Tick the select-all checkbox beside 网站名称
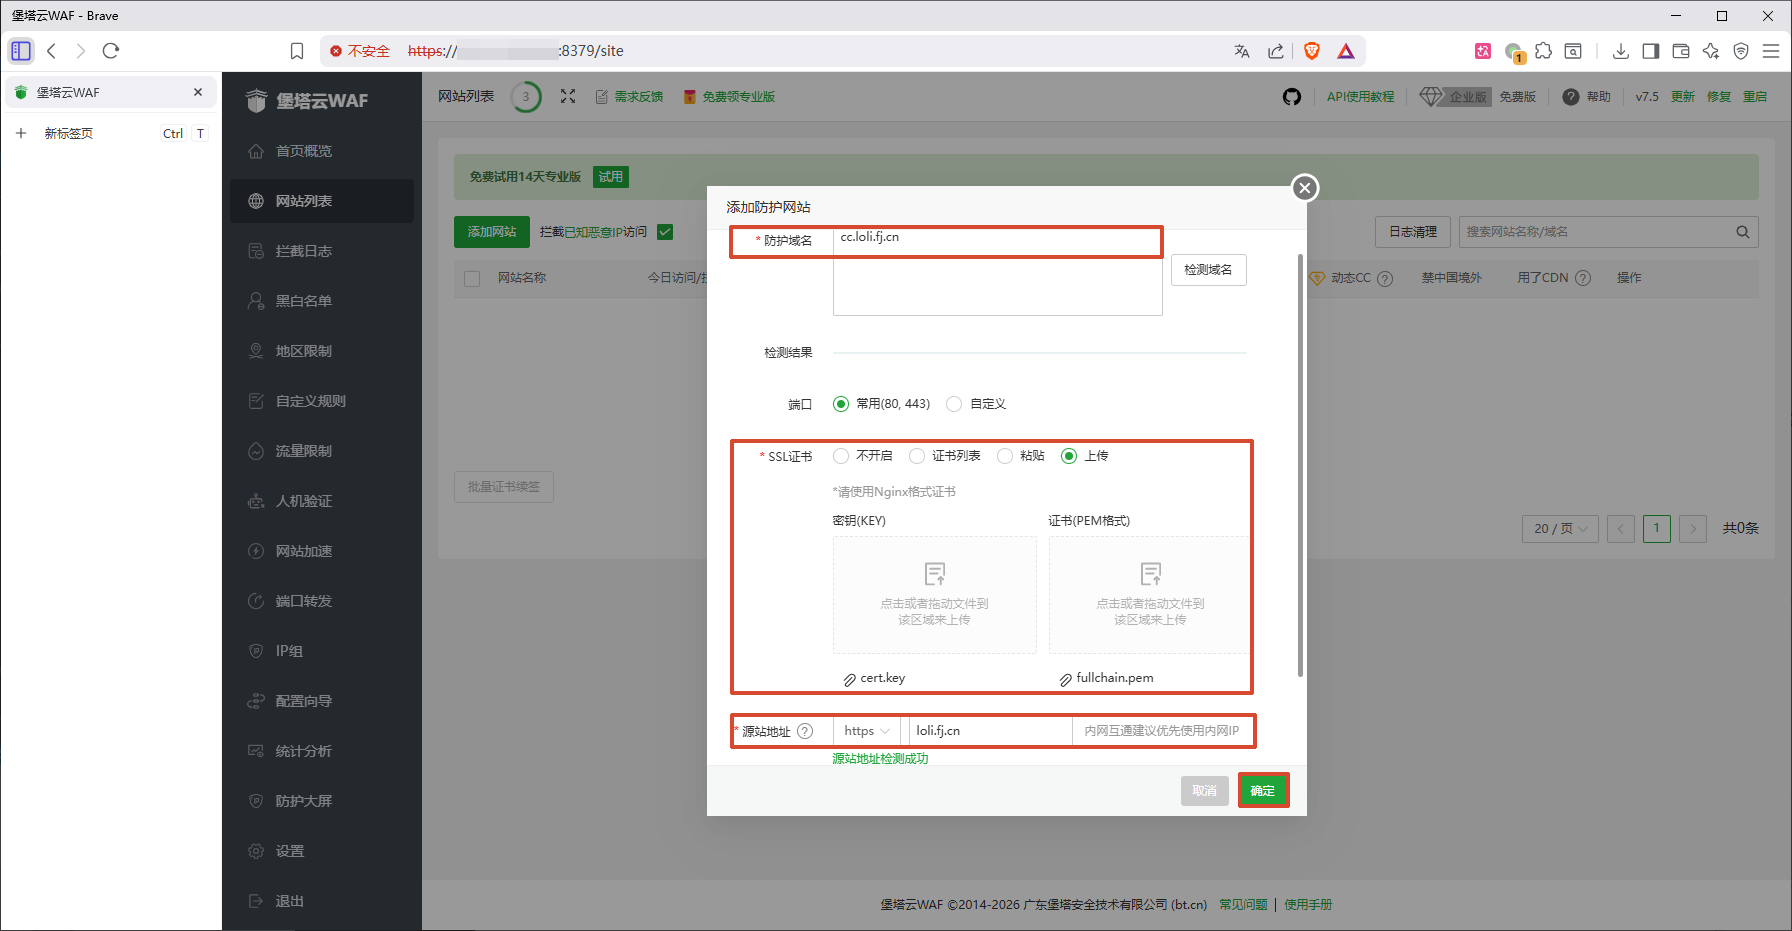The width and height of the screenshot is (1792, 931). 472,279
